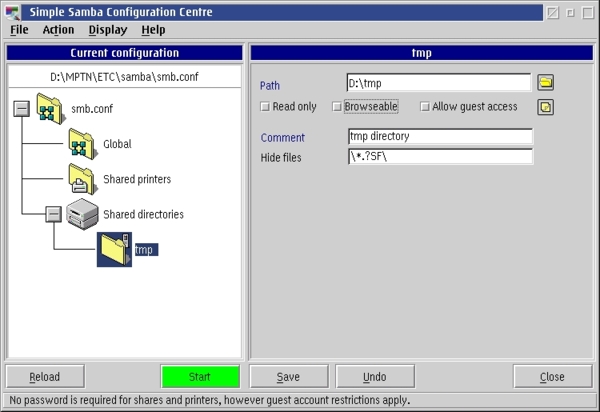Screen dimensions: 600x412
Task: Click the Path label
Action: click(x=270, y=85)
